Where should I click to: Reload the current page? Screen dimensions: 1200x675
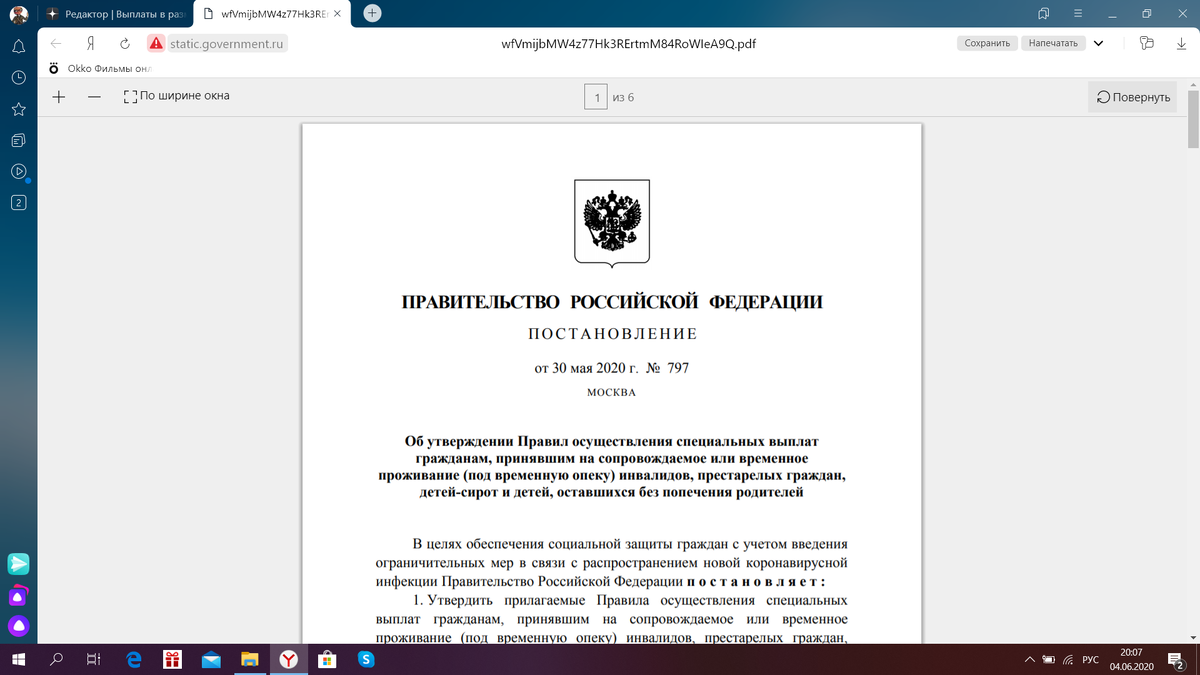point(124,43)
